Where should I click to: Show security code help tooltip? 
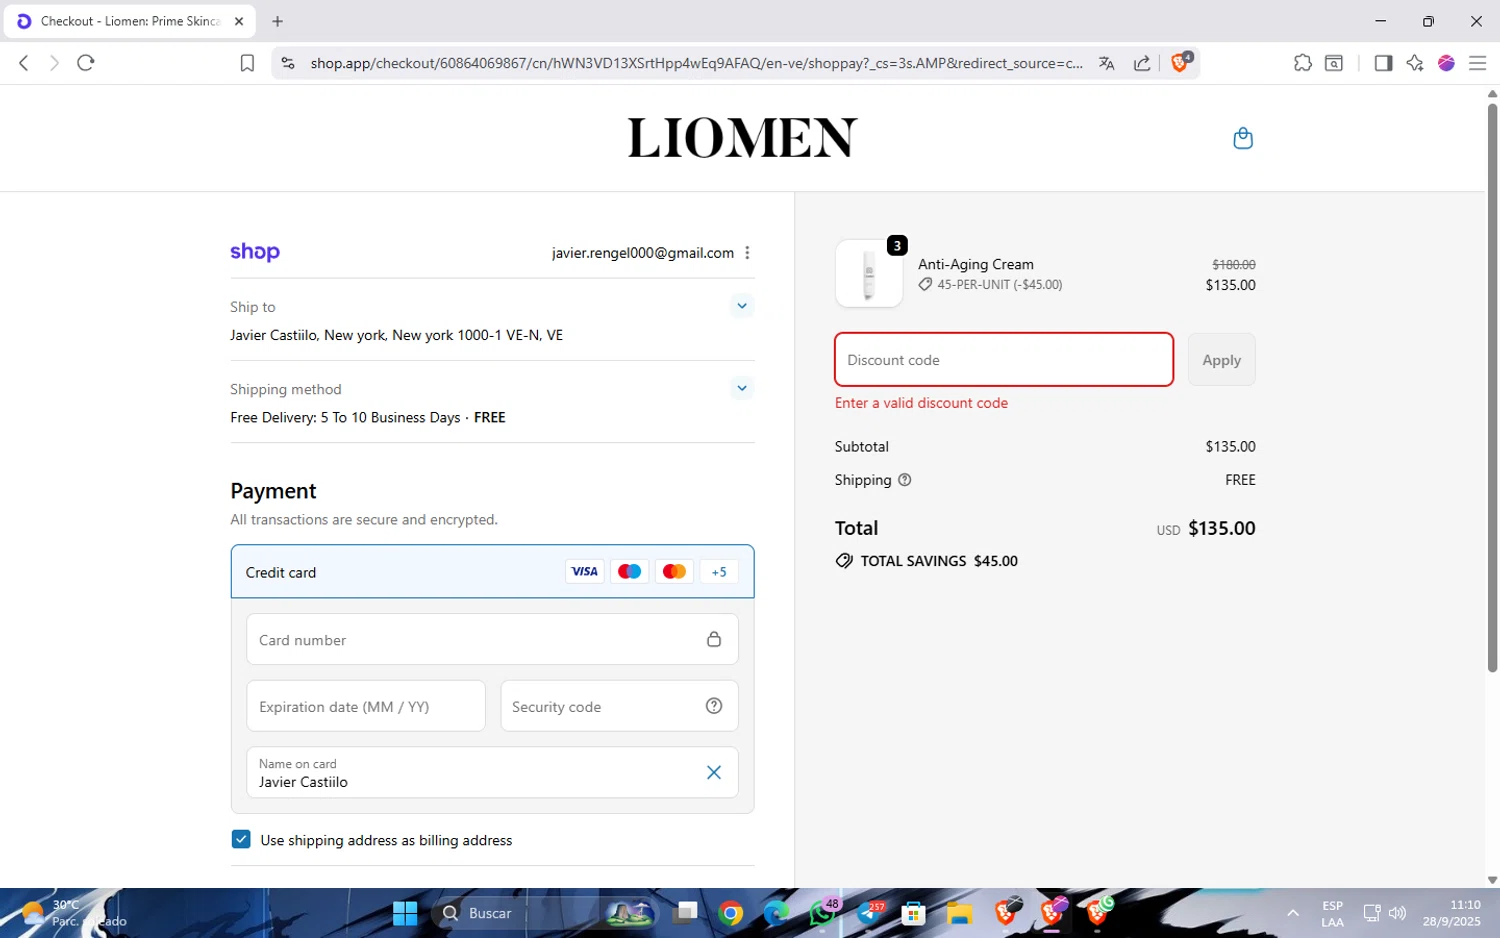click(x=714, y=706)
